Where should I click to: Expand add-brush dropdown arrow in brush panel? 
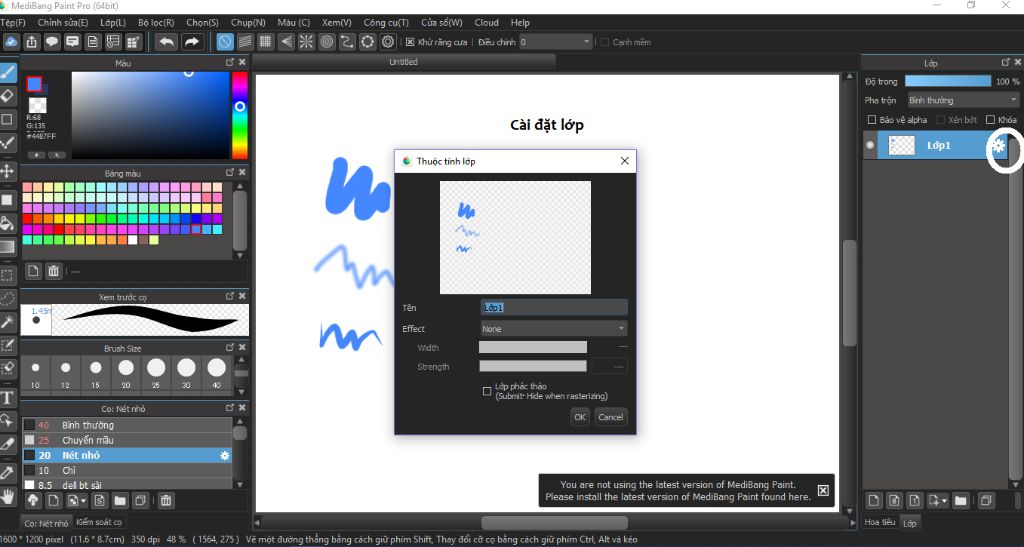(84, 501)
